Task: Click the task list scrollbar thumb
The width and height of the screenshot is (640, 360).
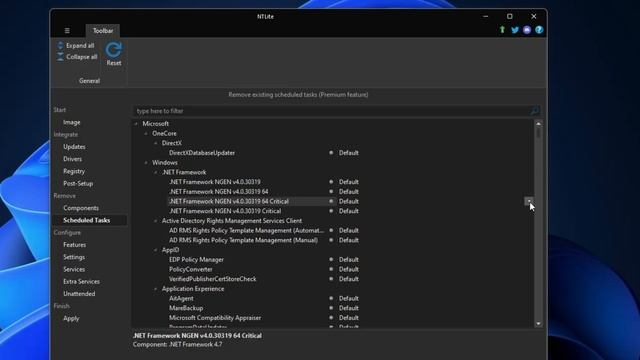Action: [538, 133]
